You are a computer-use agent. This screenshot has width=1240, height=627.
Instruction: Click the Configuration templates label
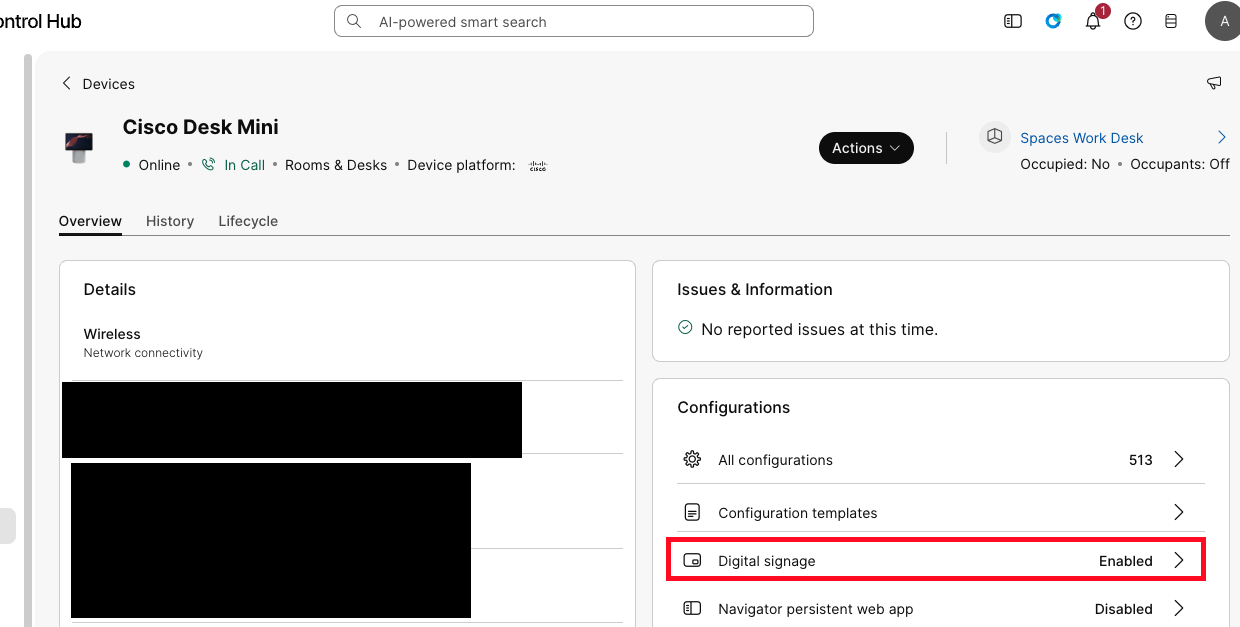click(798, 513)
